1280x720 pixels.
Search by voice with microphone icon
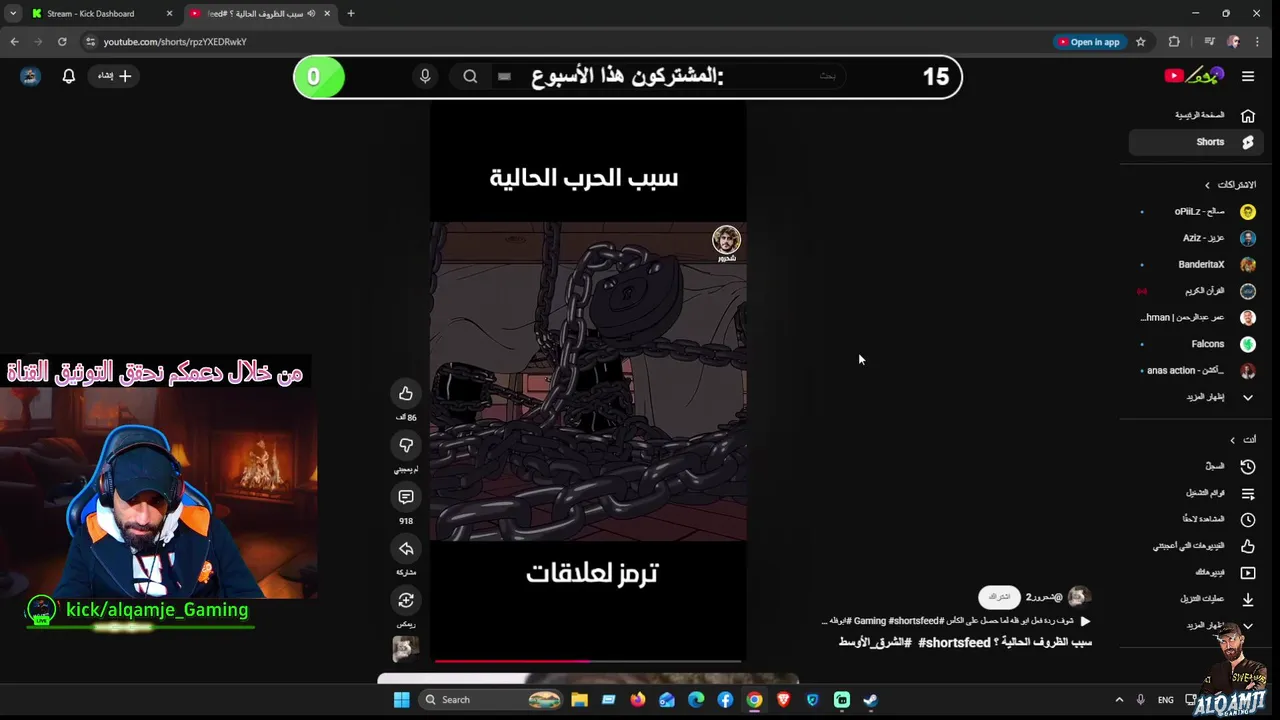[425, 76]
